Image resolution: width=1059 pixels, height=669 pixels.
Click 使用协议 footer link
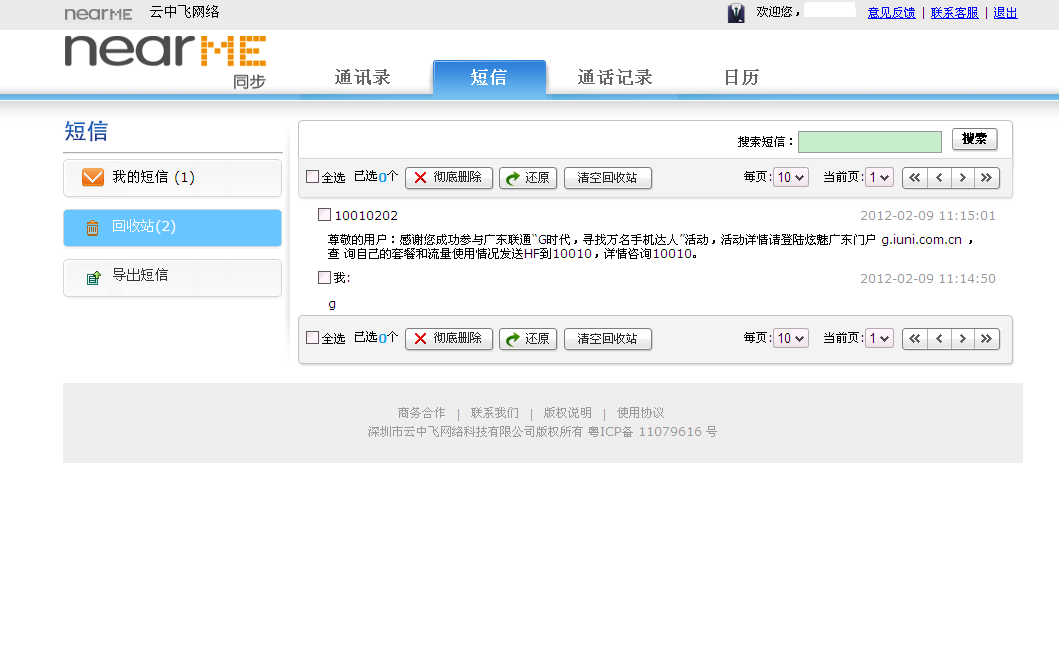pos(640,412)
